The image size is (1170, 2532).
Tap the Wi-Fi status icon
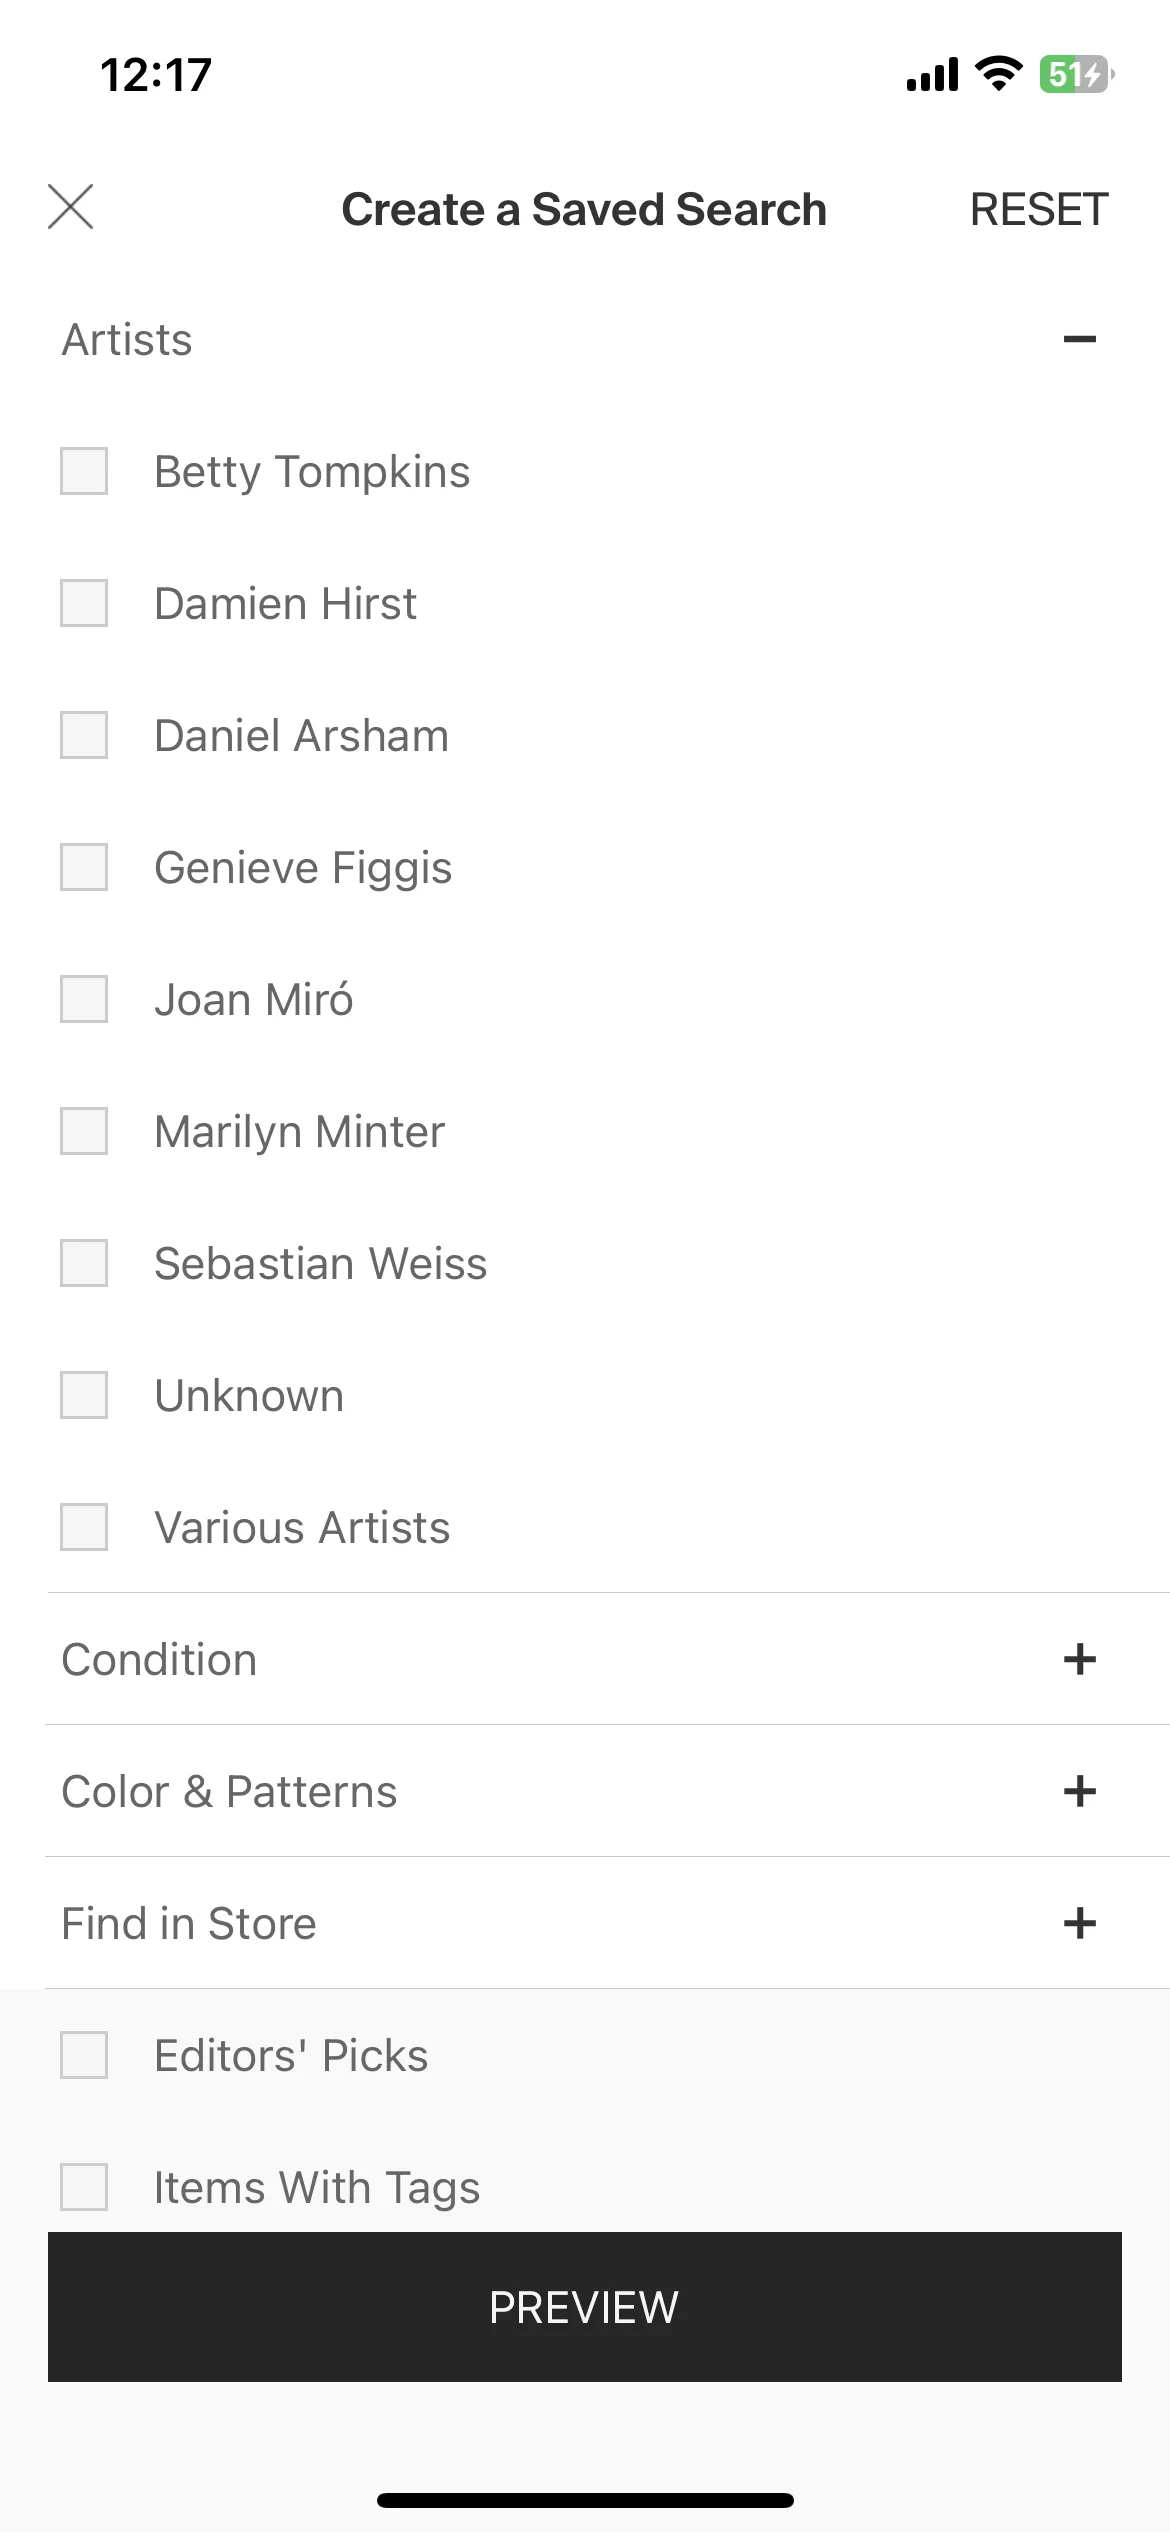[x=998, y=74]
